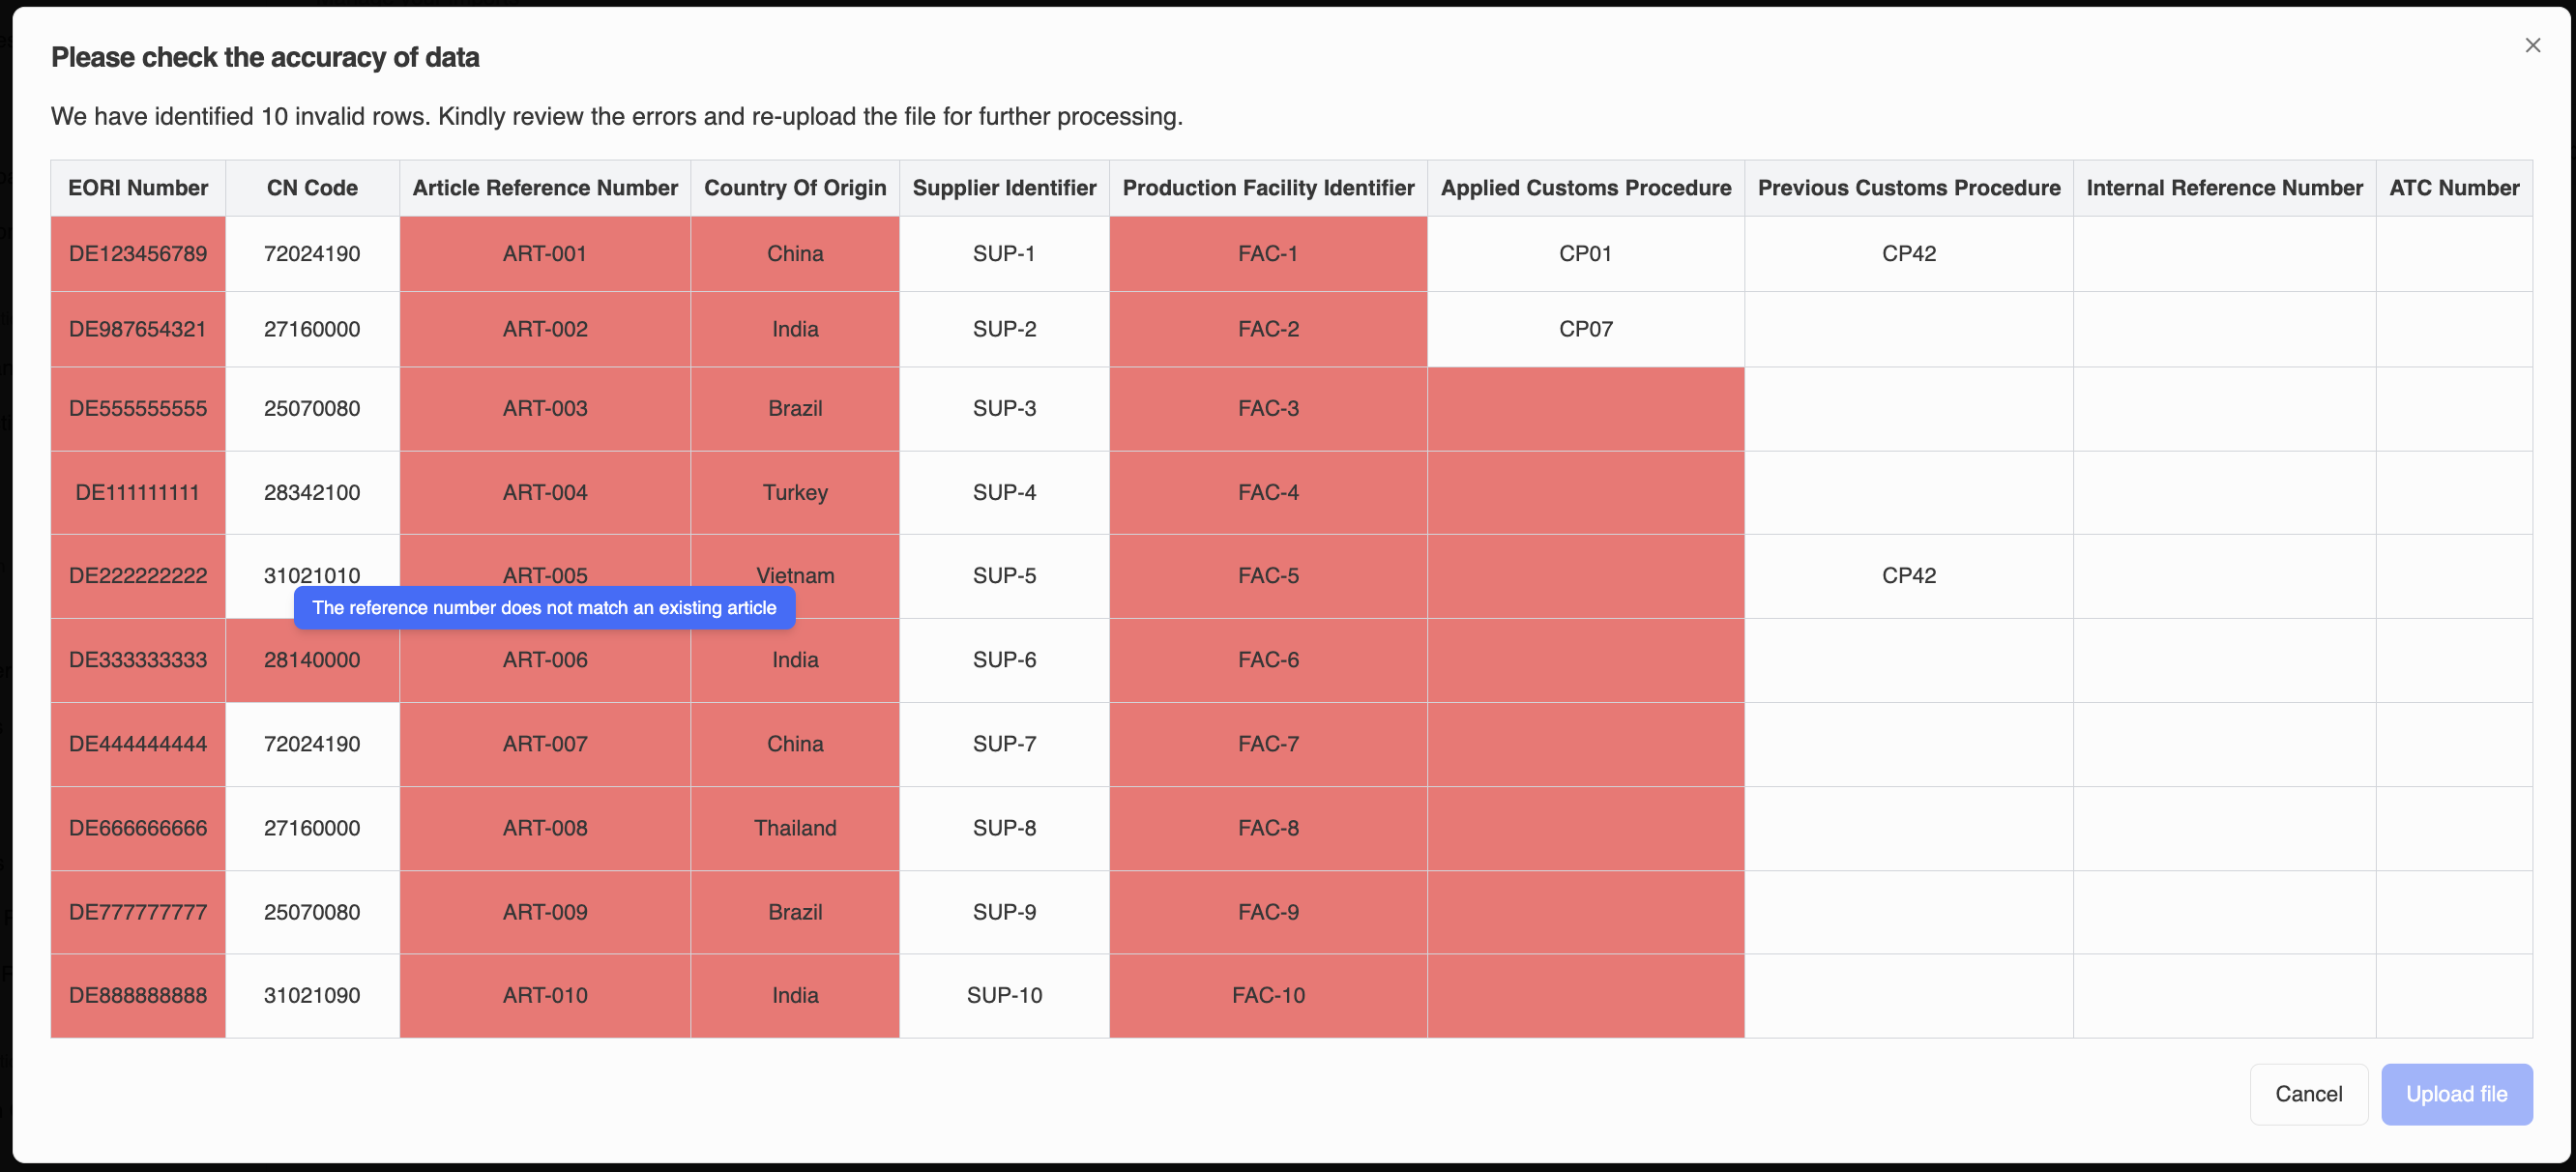Click the highlighted 28140000 CN code cell

[312, 660]
